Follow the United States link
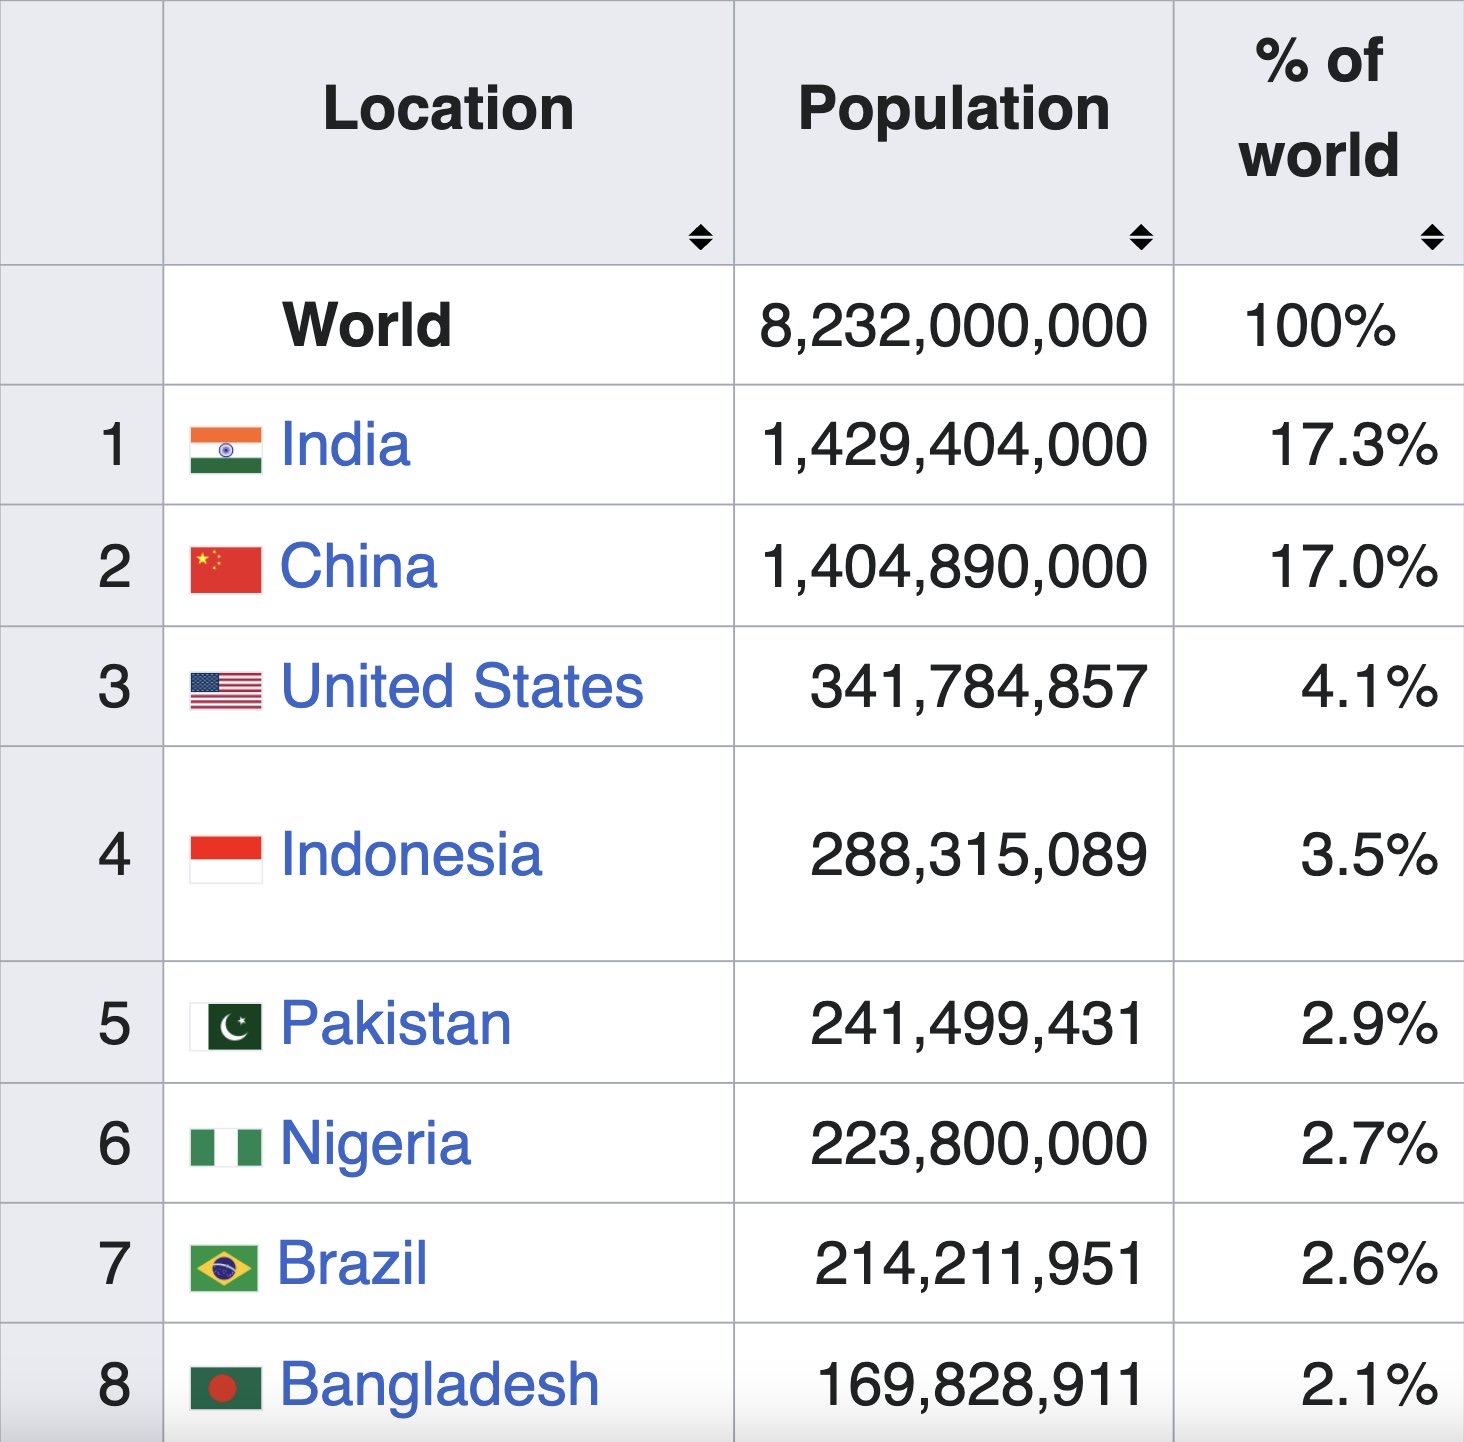 [x=462, y=686]
